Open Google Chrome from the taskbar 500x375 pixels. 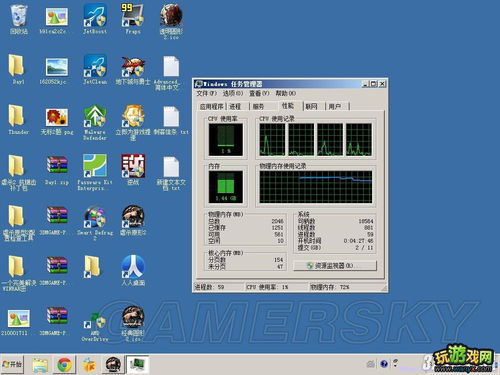click(64, 365)
